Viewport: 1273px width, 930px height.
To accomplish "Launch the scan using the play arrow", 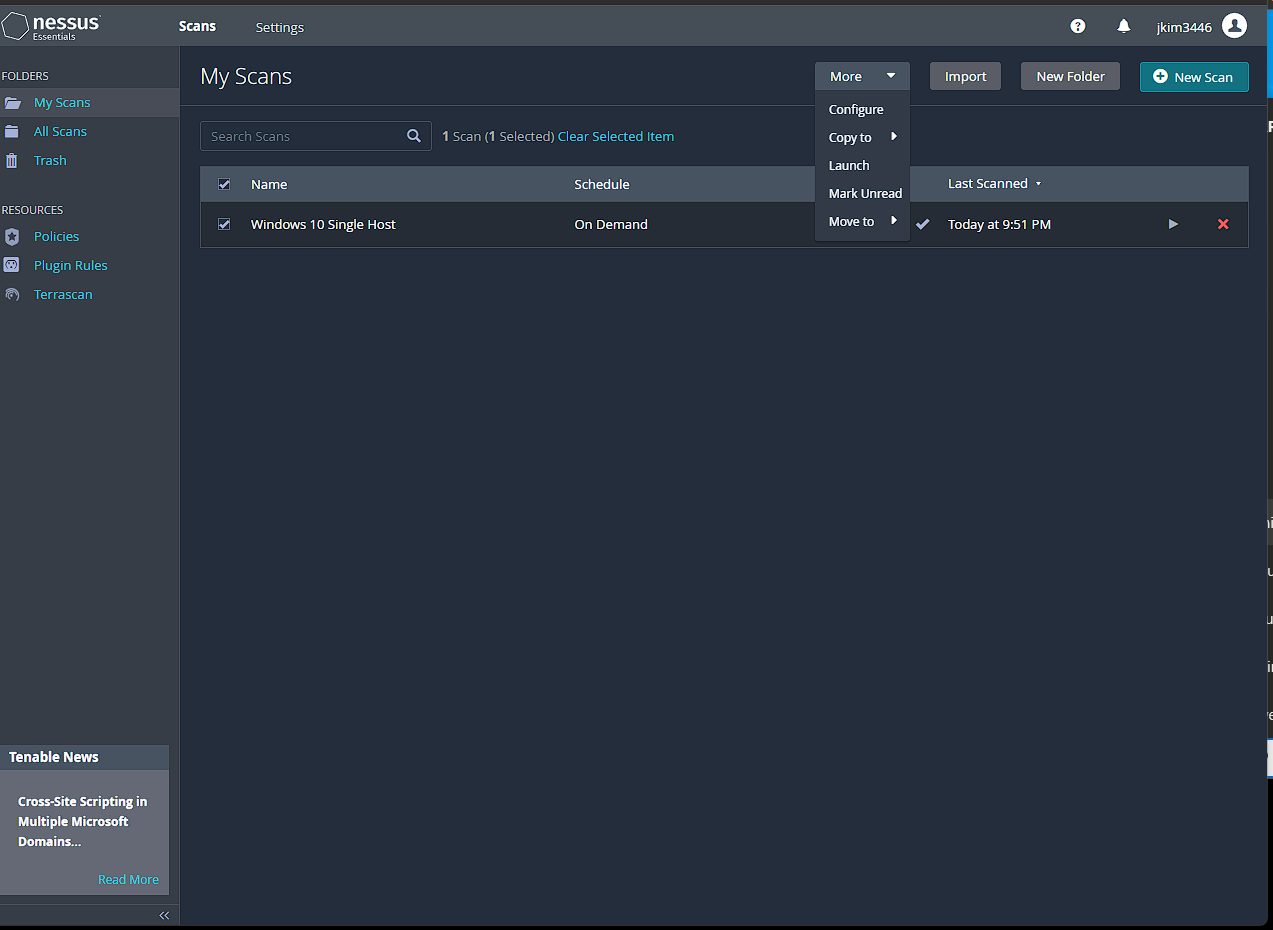I will [x=1172, y=224].
